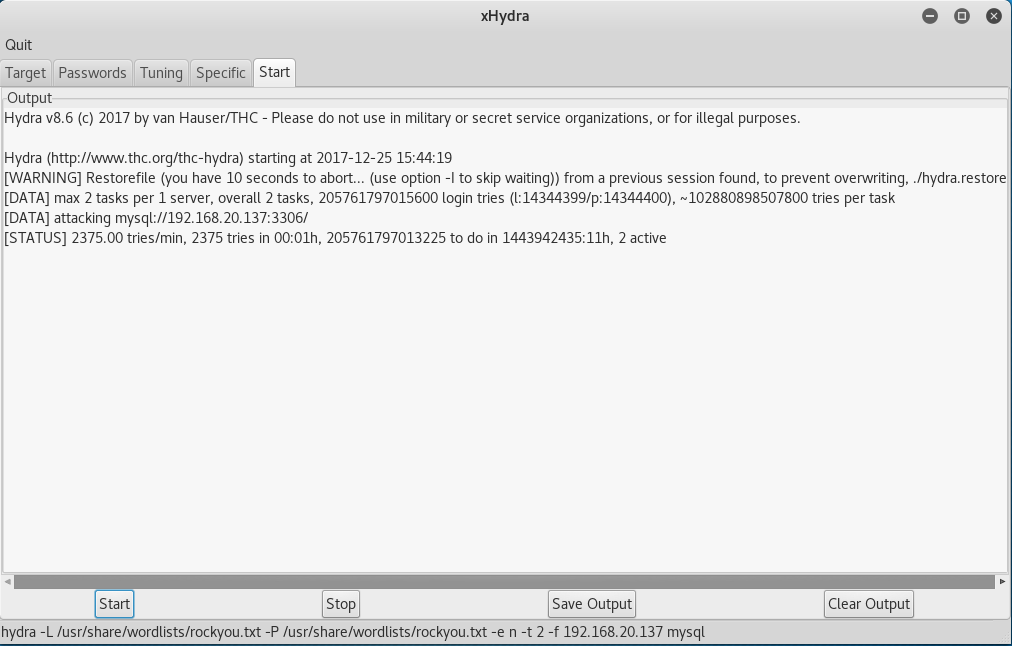Close the xHydra window

tap(994, 16)
